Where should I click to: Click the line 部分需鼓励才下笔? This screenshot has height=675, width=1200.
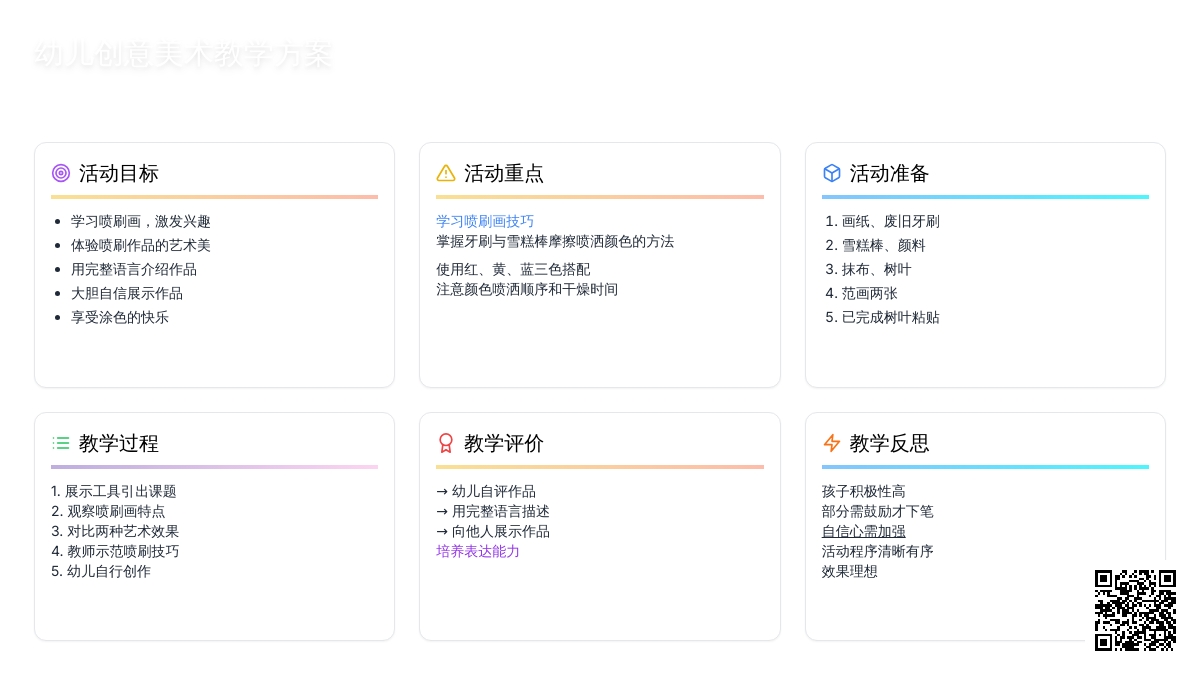pos(878,511)
